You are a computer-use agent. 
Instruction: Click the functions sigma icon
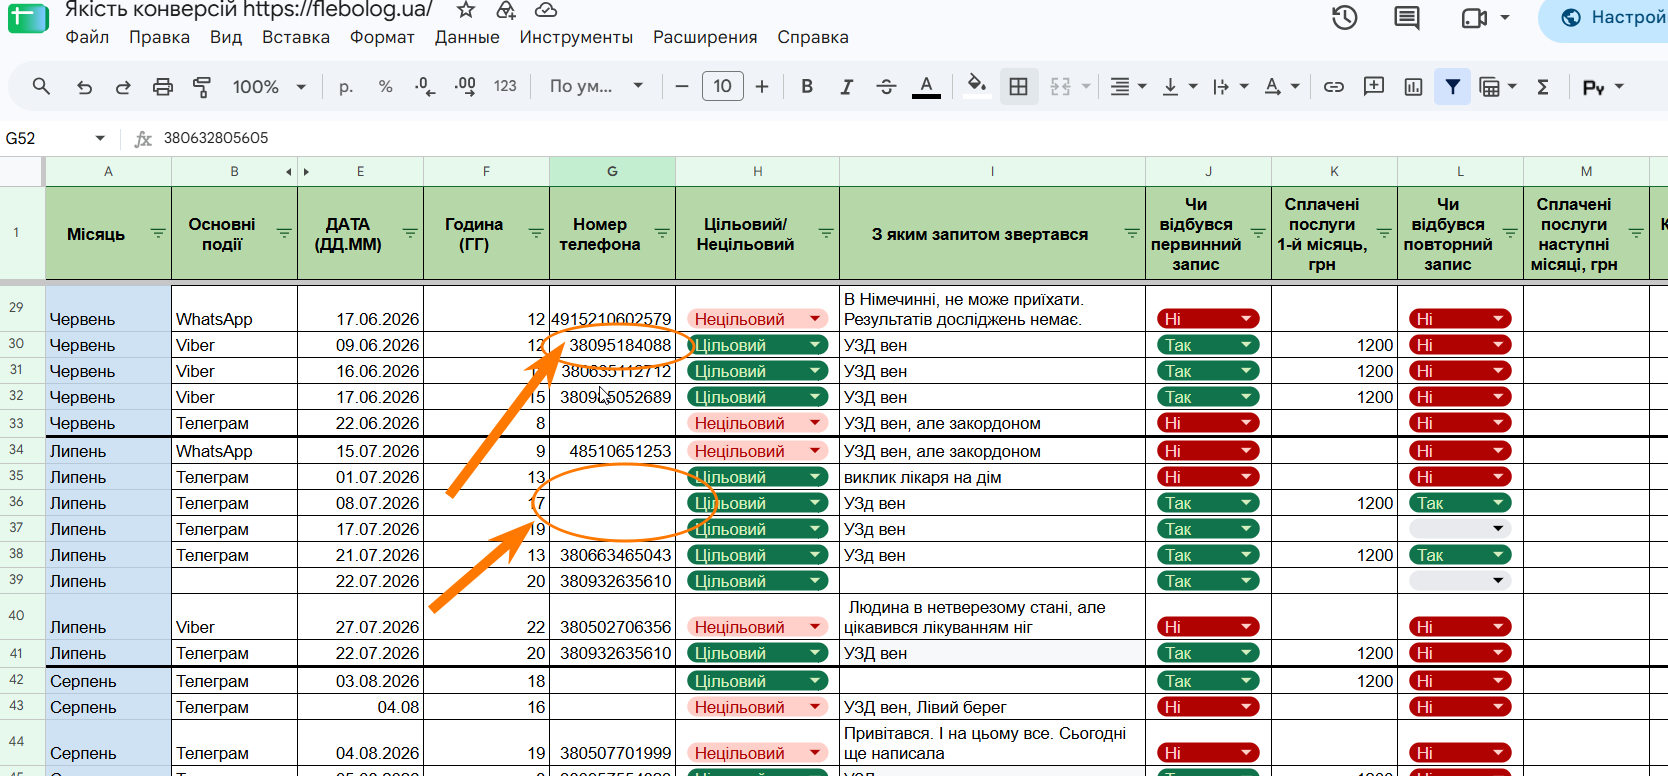click(1543, 87)
